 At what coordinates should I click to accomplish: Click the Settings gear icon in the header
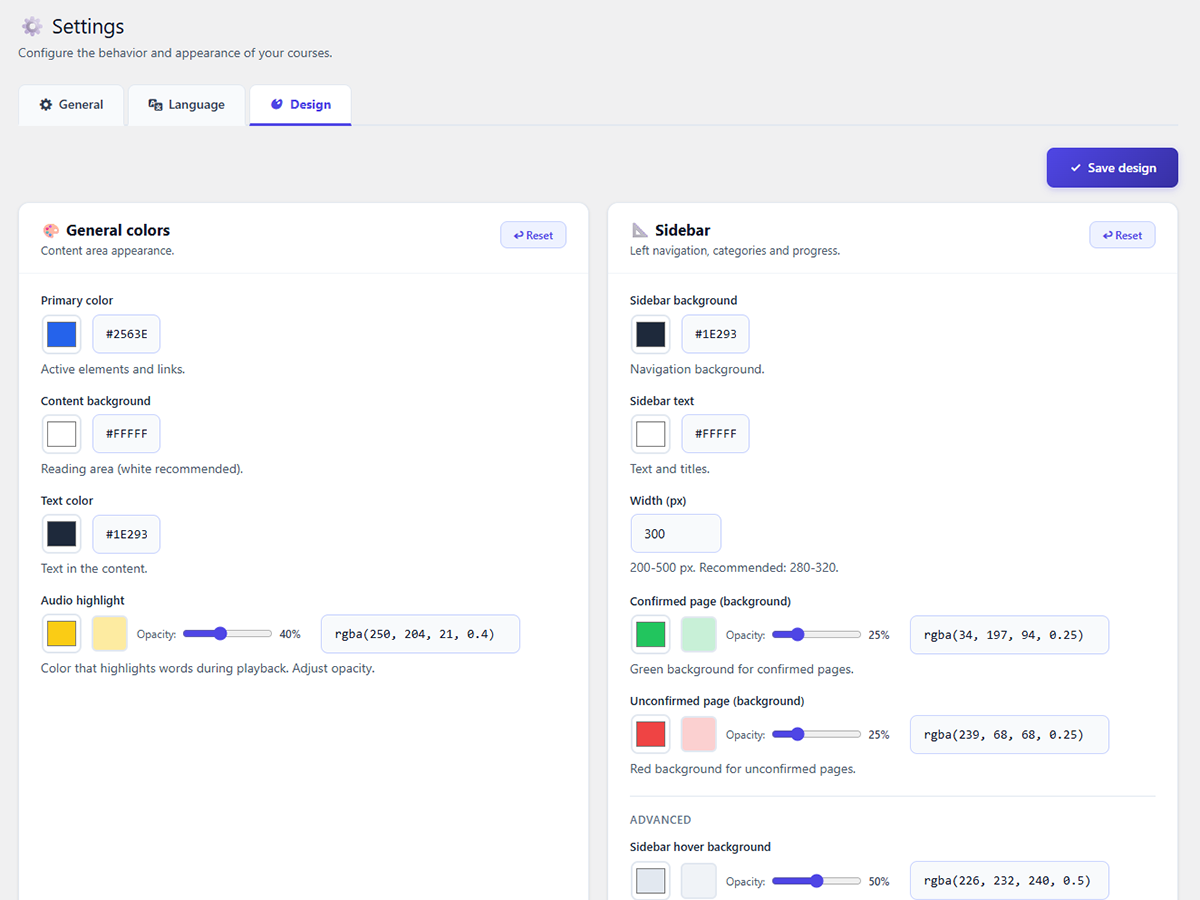click(x=32, y=27)
